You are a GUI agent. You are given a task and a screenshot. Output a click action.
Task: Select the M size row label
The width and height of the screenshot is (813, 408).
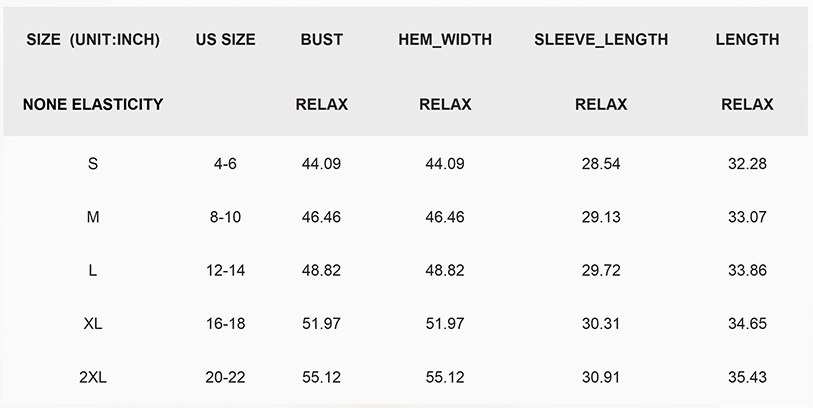click(x=93, y=217)
